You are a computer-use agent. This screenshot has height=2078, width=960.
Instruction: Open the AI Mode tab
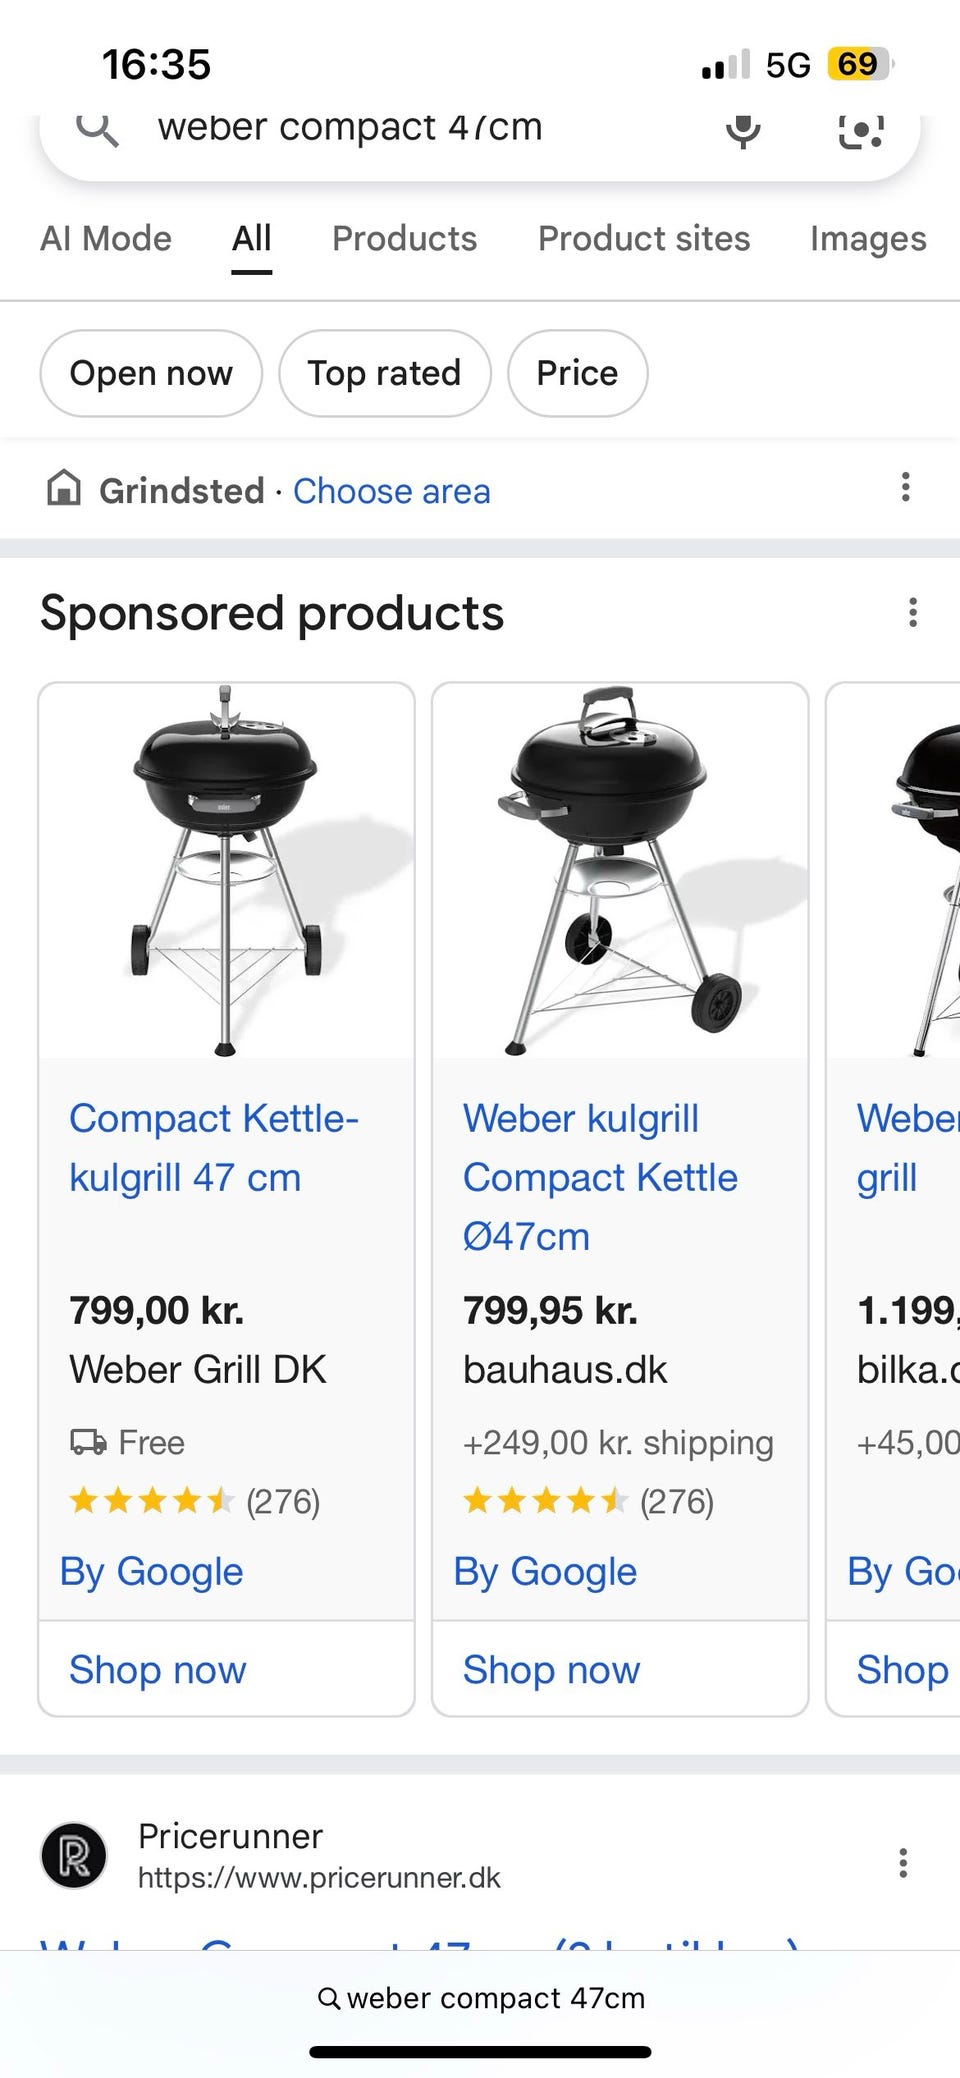pos(106,239)
